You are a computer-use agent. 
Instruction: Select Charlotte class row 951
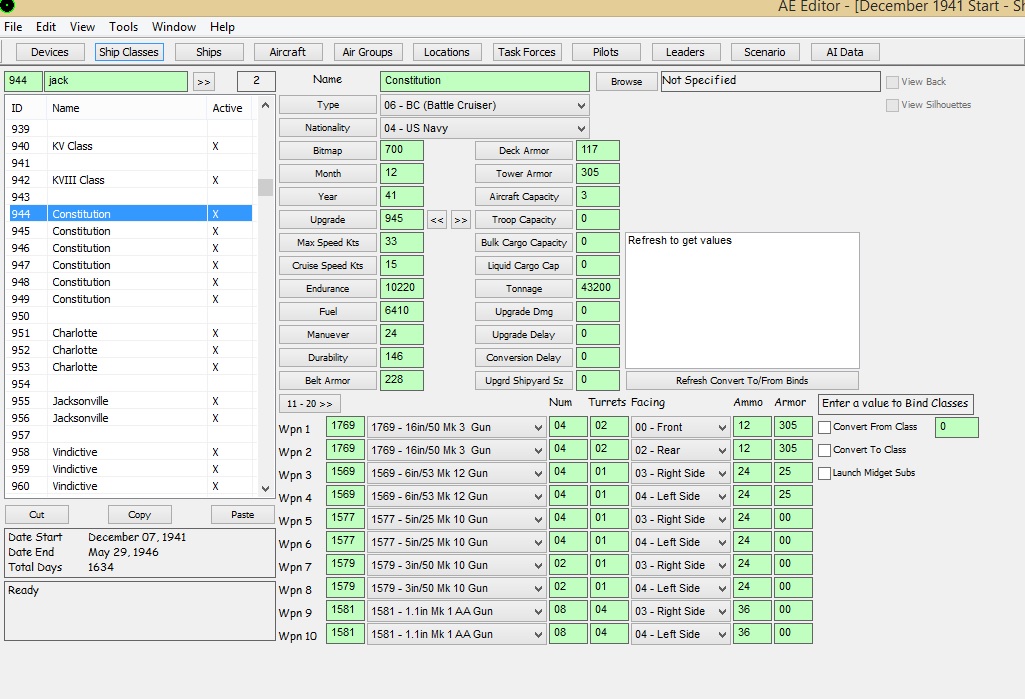point(130,333)
